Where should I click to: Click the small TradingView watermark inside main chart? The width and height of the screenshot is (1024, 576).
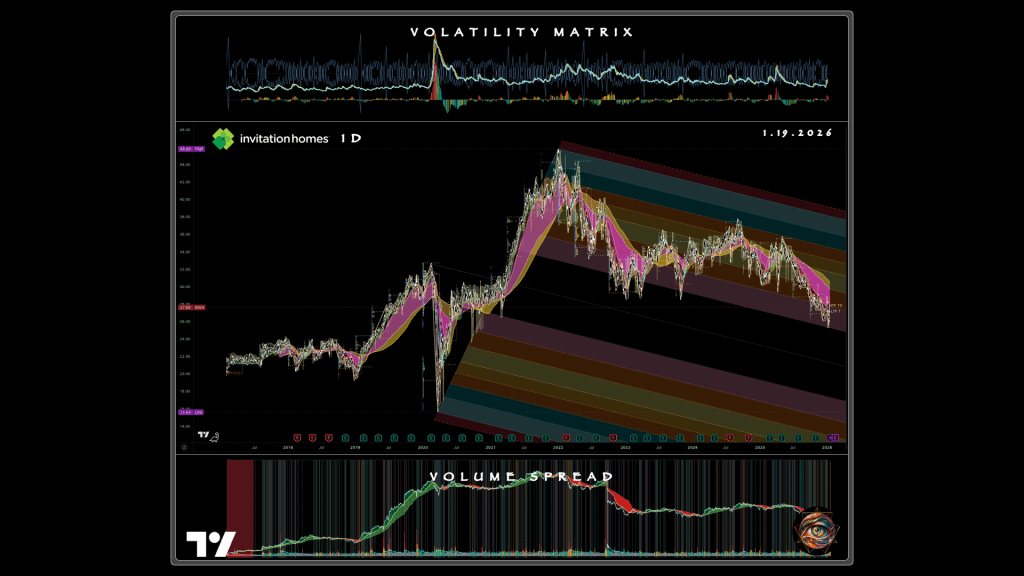pyautogui.click(x=205, y=435)
